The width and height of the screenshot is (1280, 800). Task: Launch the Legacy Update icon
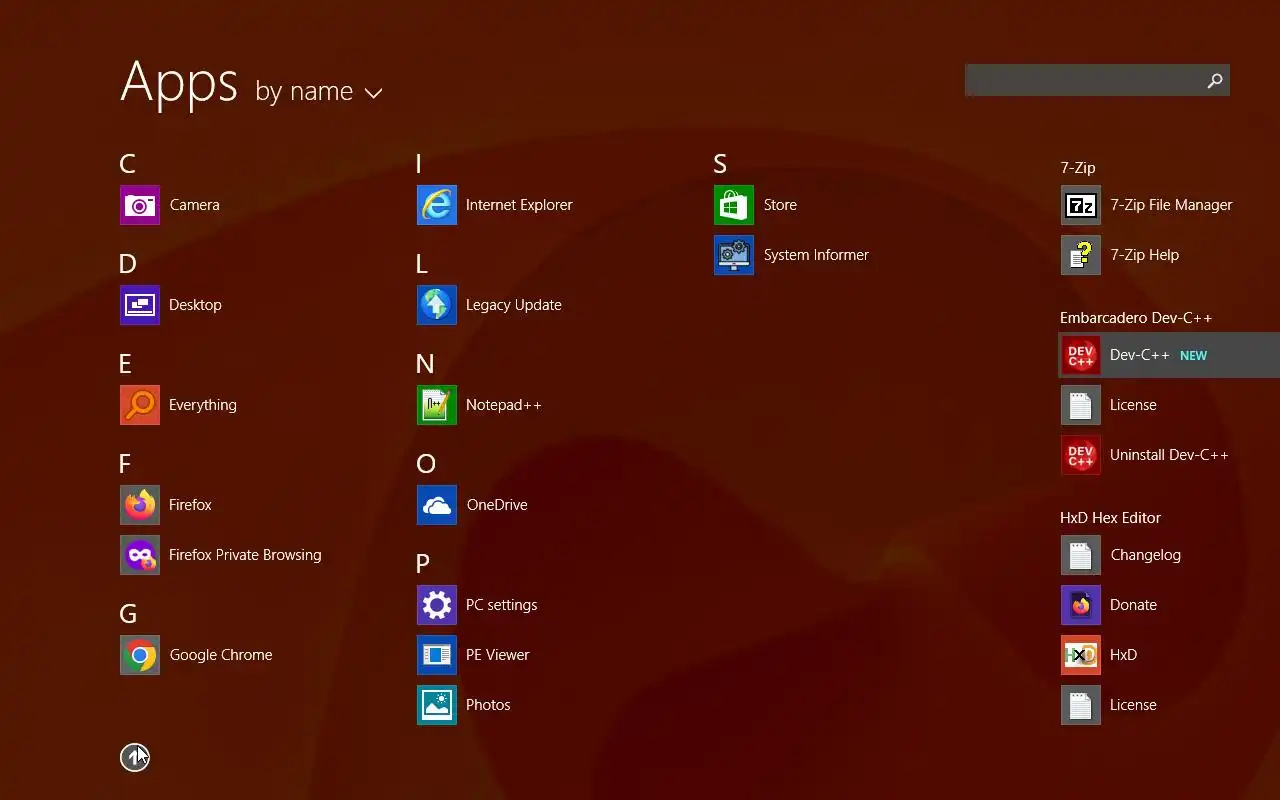click(437, 305)
